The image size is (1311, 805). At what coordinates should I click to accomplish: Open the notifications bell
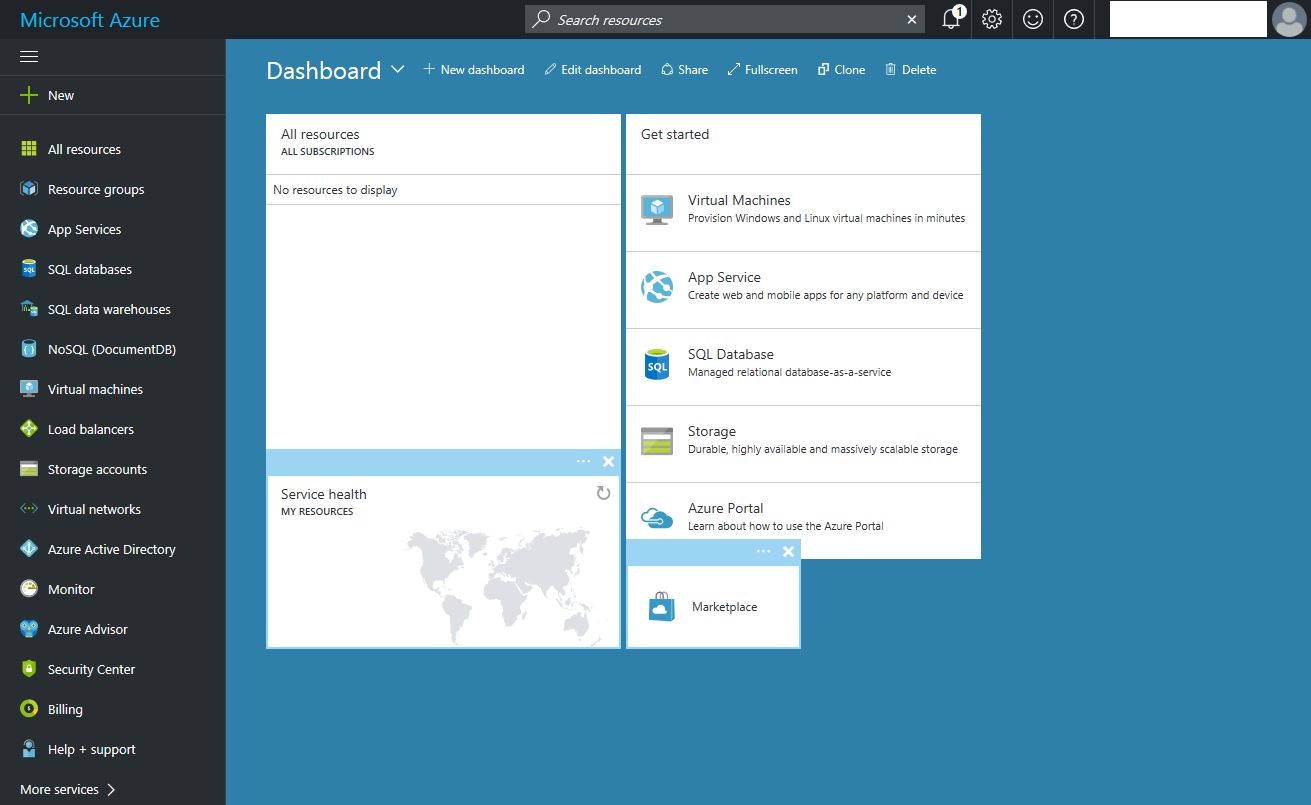[x=950, y=19]
